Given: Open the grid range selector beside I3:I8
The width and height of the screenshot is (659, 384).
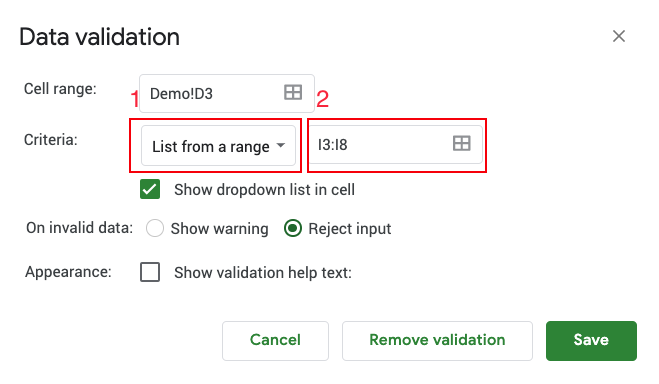Looking at the screenshot, I should point(461,144).
